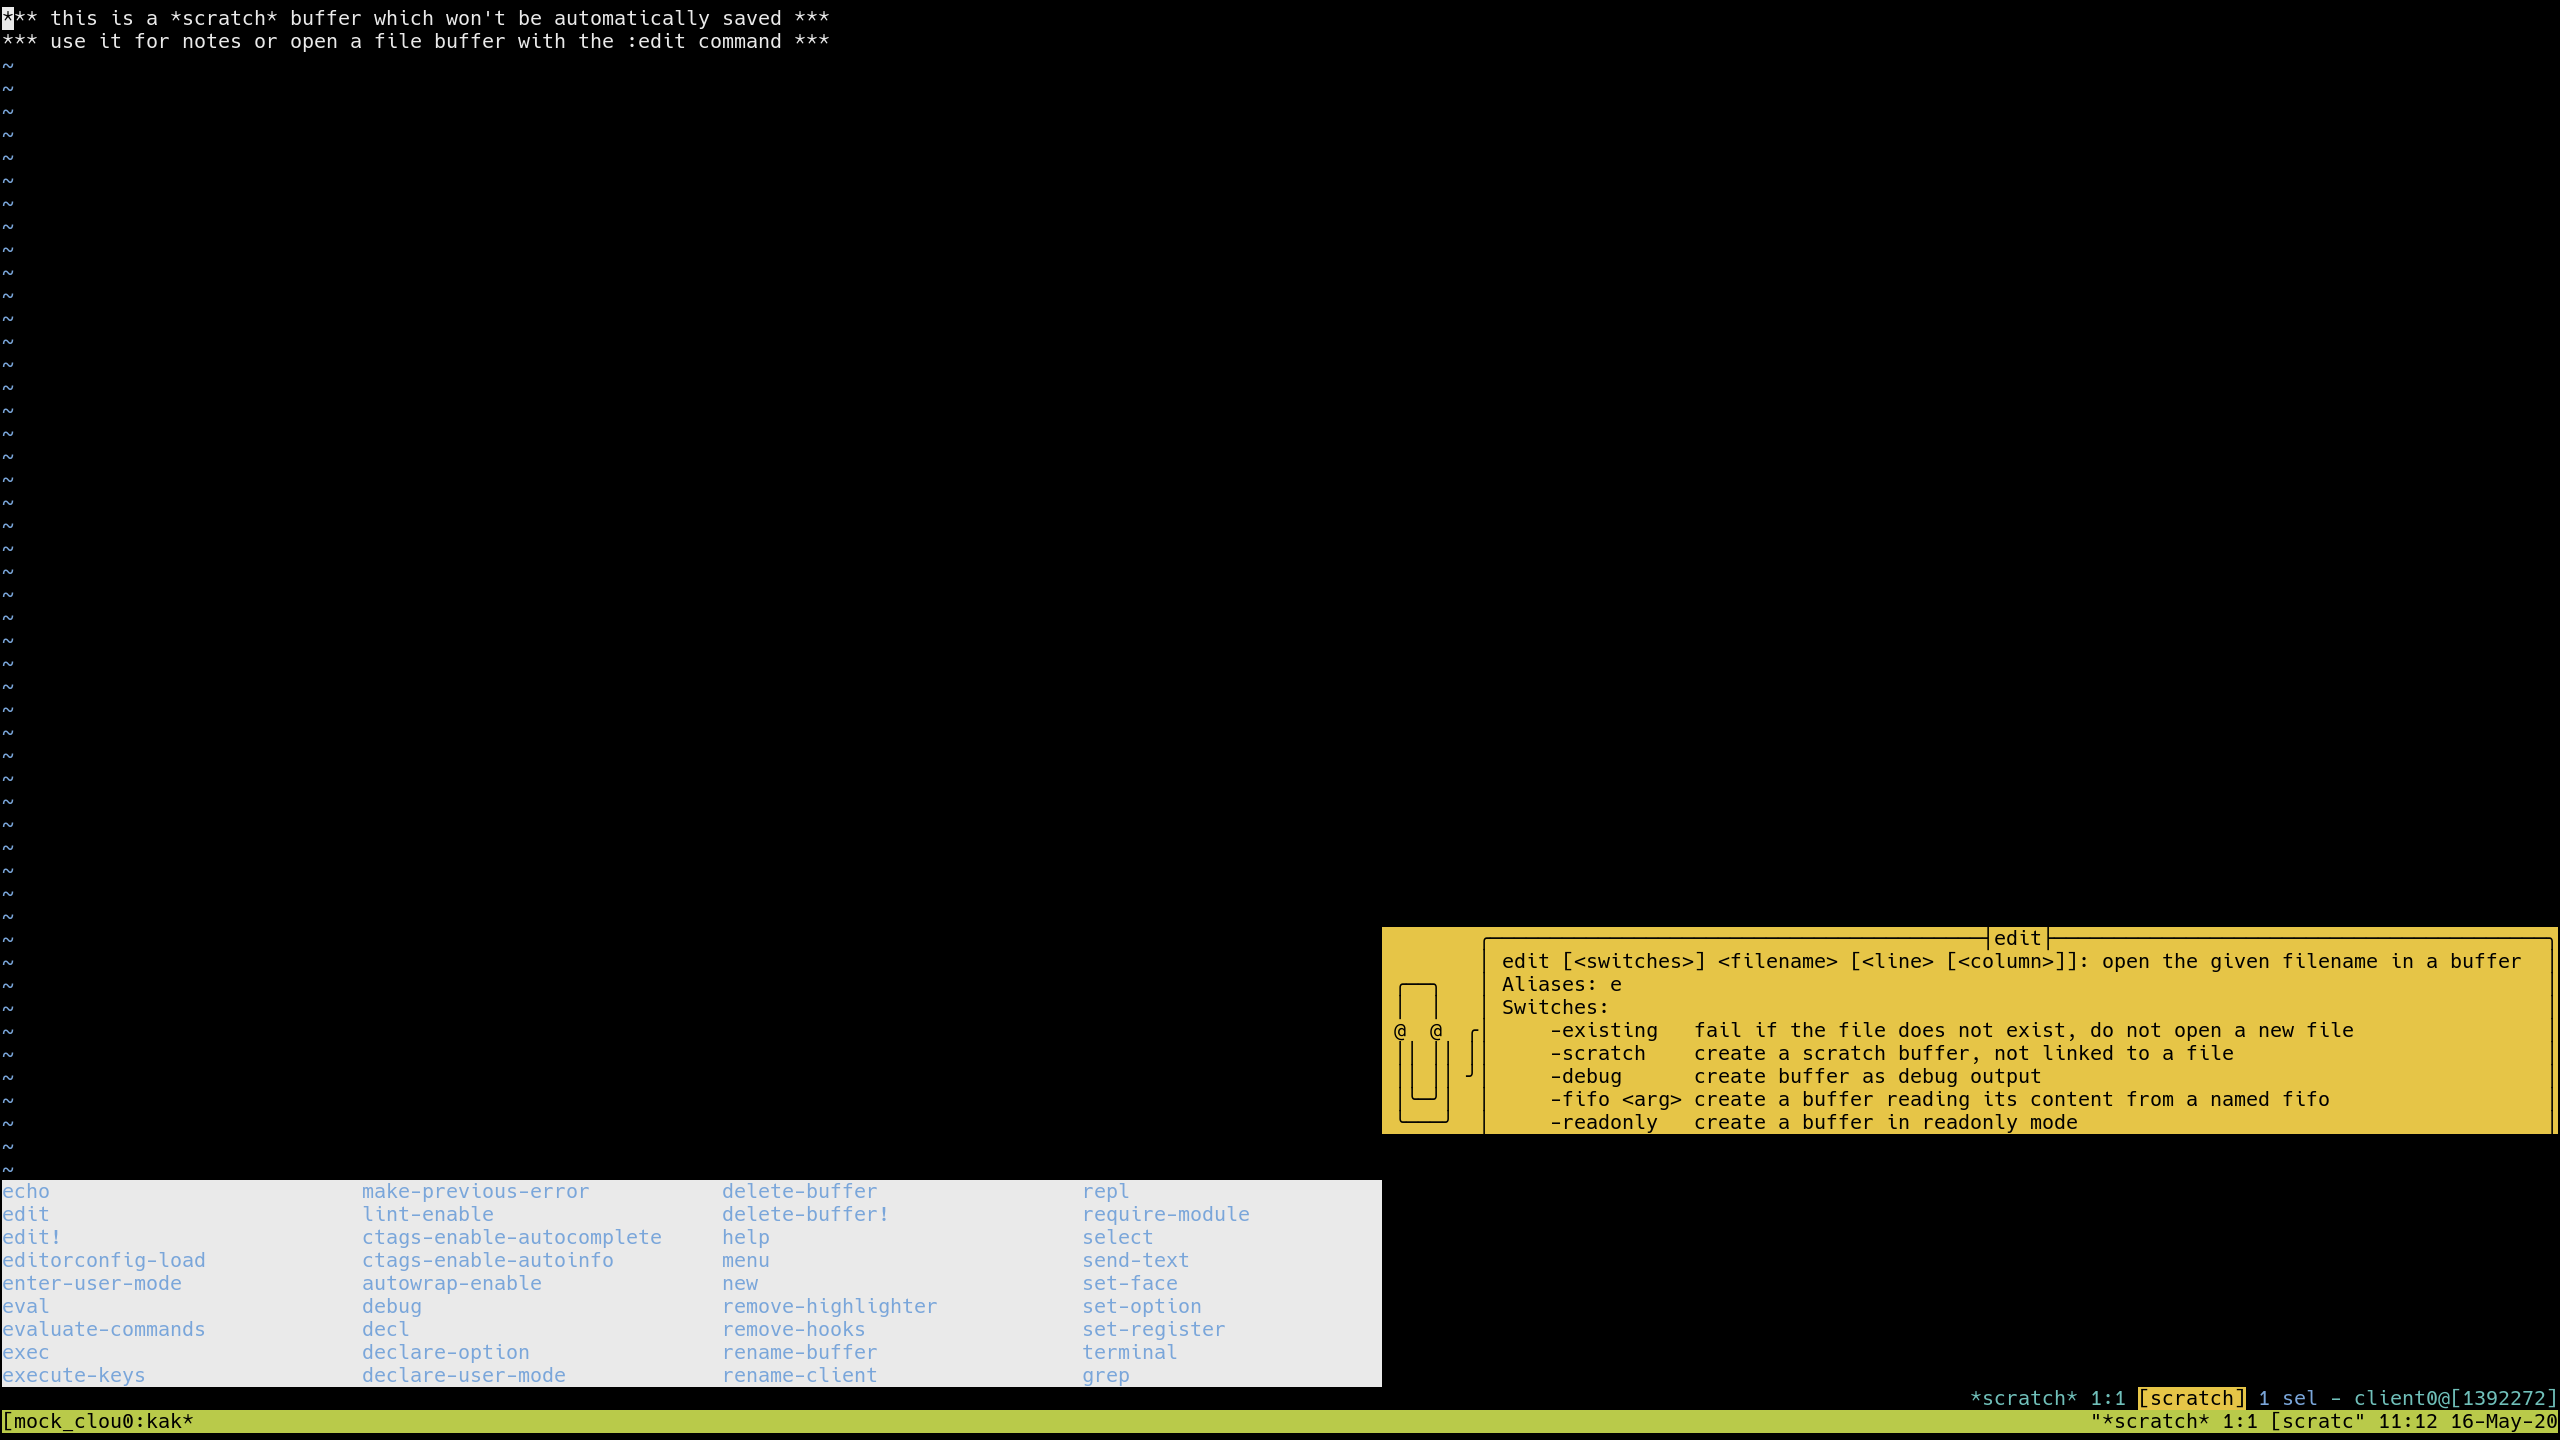Select 'menu' from completions
2560x1440 pixels.
pyautogui.click(x=746, y=1260)
